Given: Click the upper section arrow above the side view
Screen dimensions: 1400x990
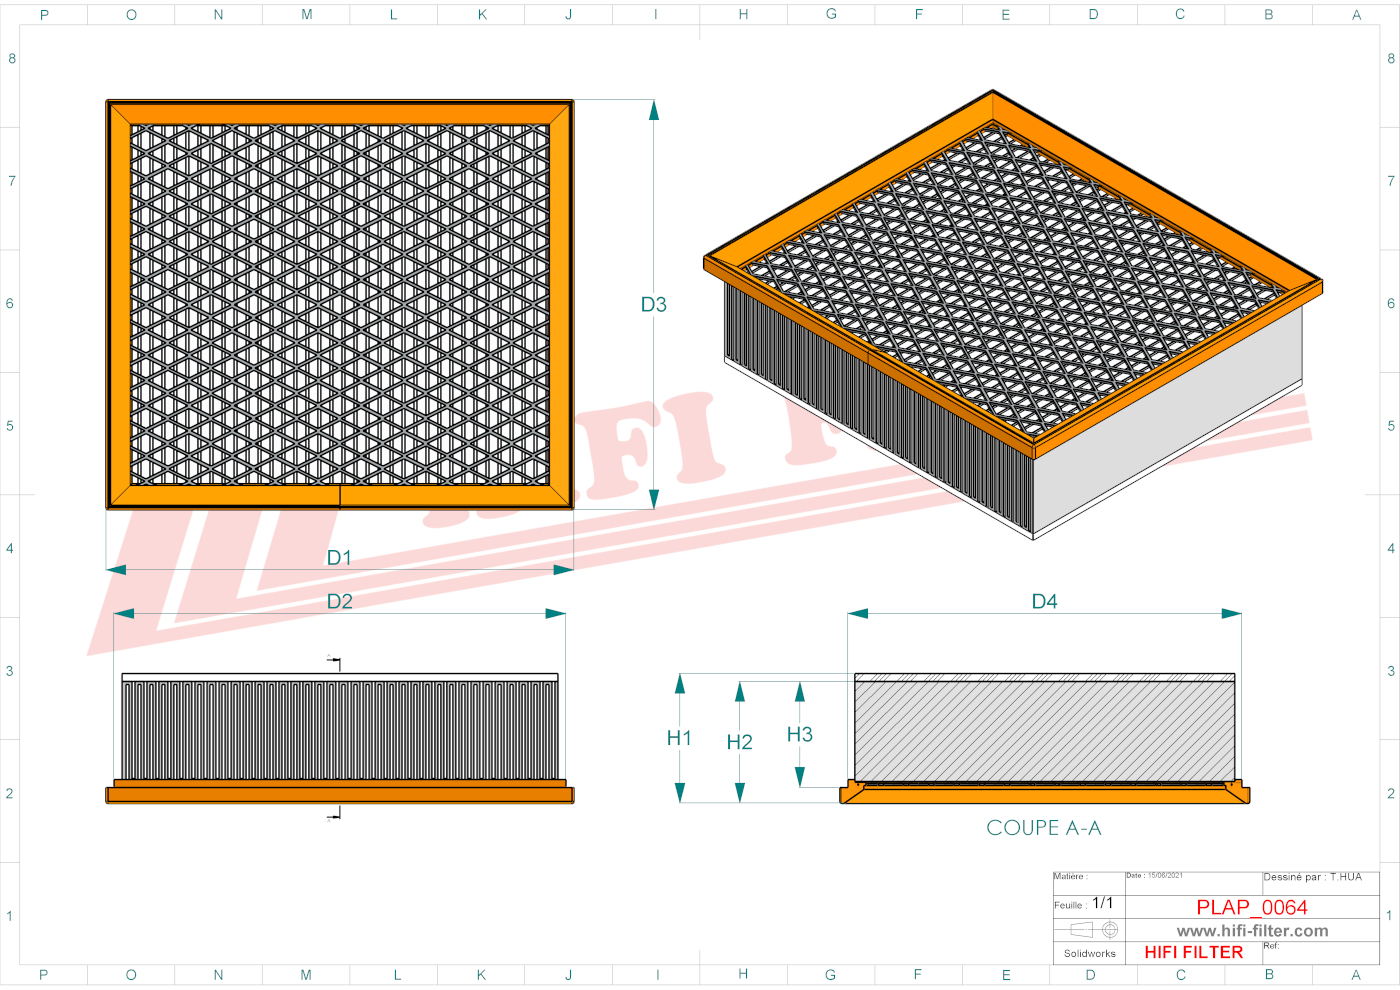Looking at the screenshot, I should point(334,661).
